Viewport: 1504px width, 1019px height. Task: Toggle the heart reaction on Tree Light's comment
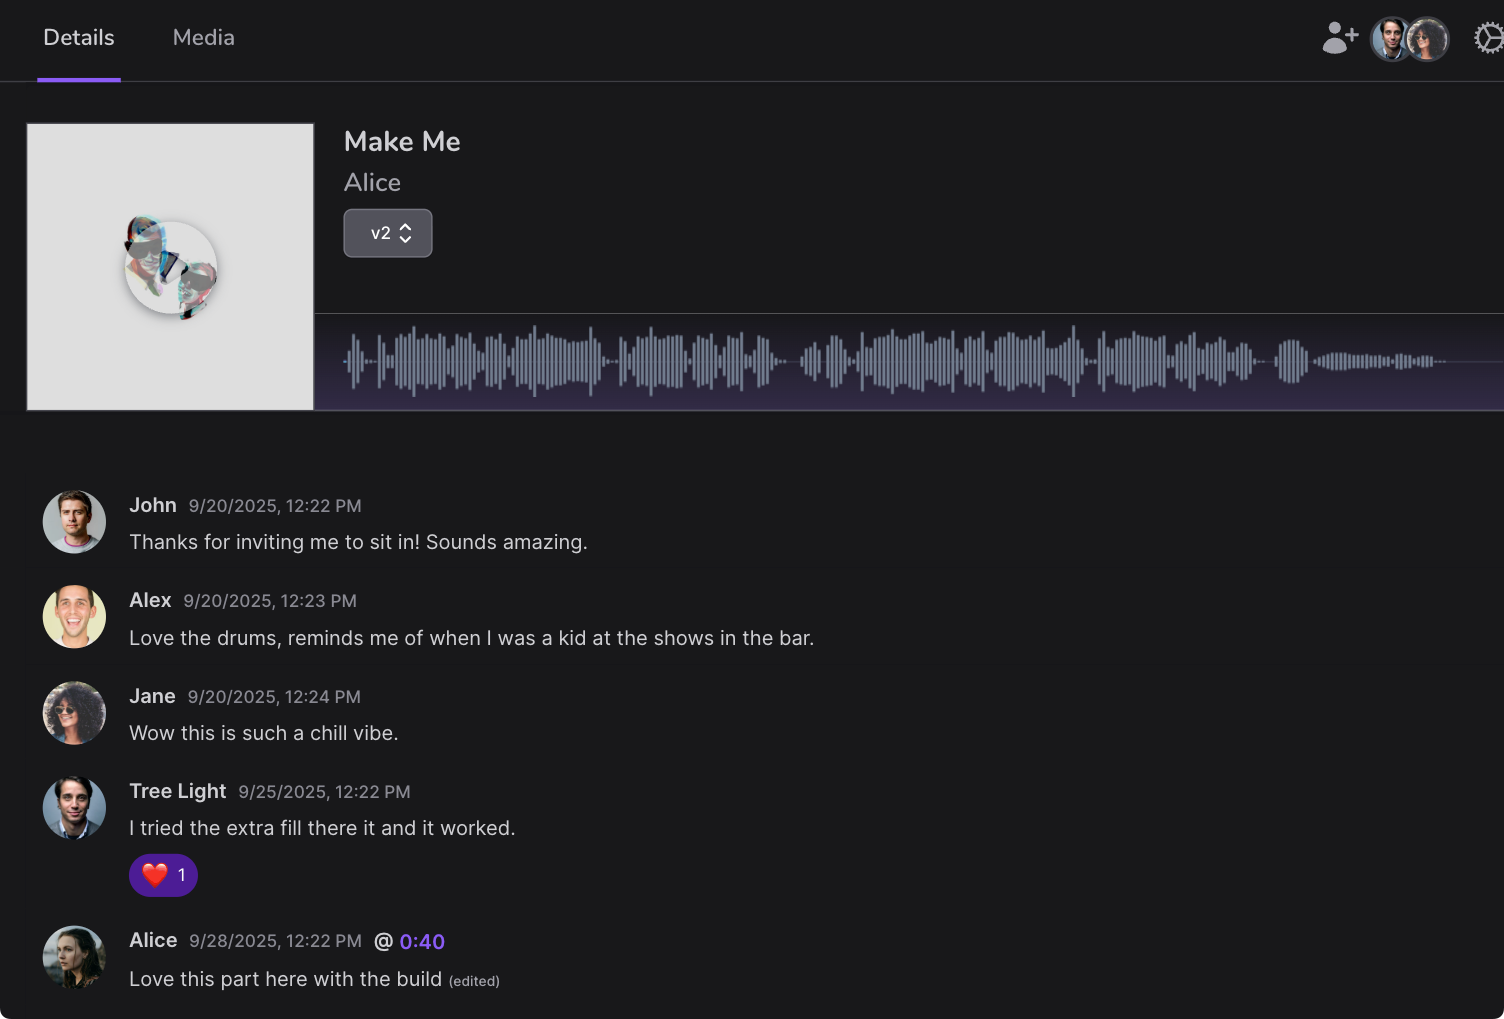(163, 874)
